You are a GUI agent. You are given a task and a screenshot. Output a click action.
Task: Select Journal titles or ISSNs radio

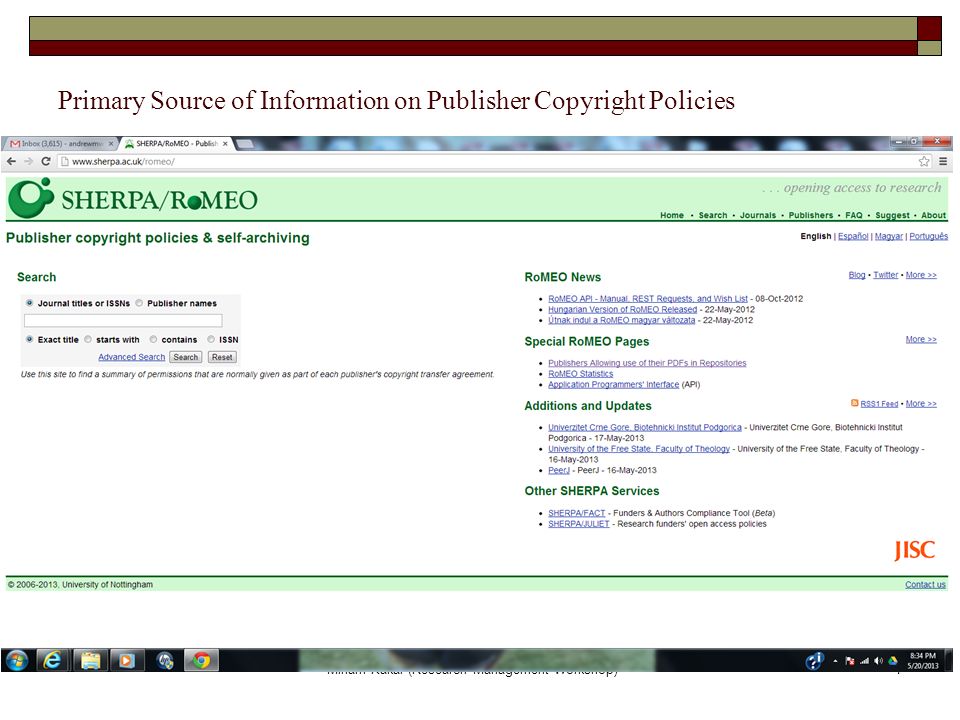(29, 302)
